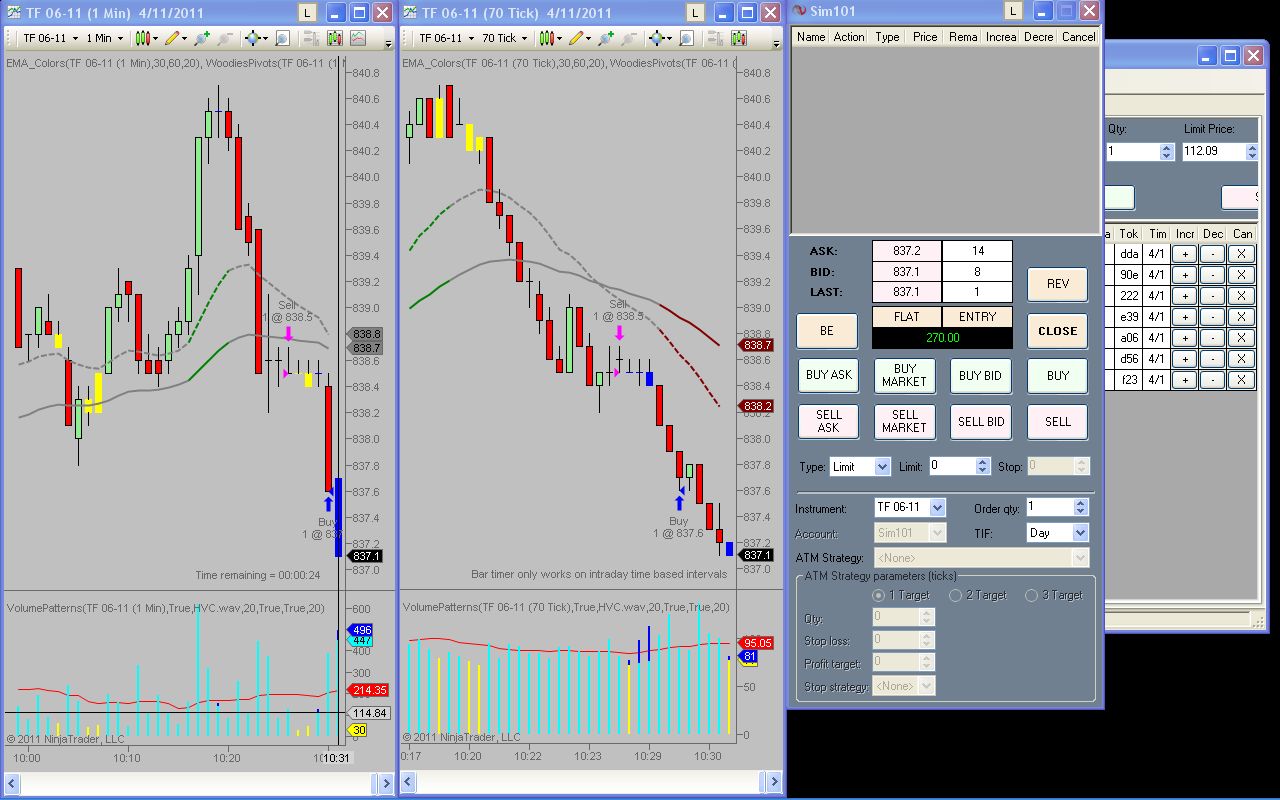Click the plain SELL button
Viewport: 1280px width, 800px height.
[1057, 422]
